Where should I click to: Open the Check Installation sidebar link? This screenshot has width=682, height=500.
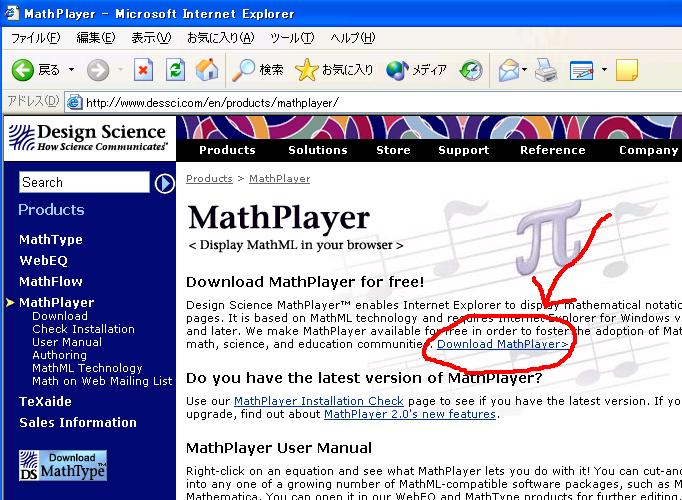84,329
